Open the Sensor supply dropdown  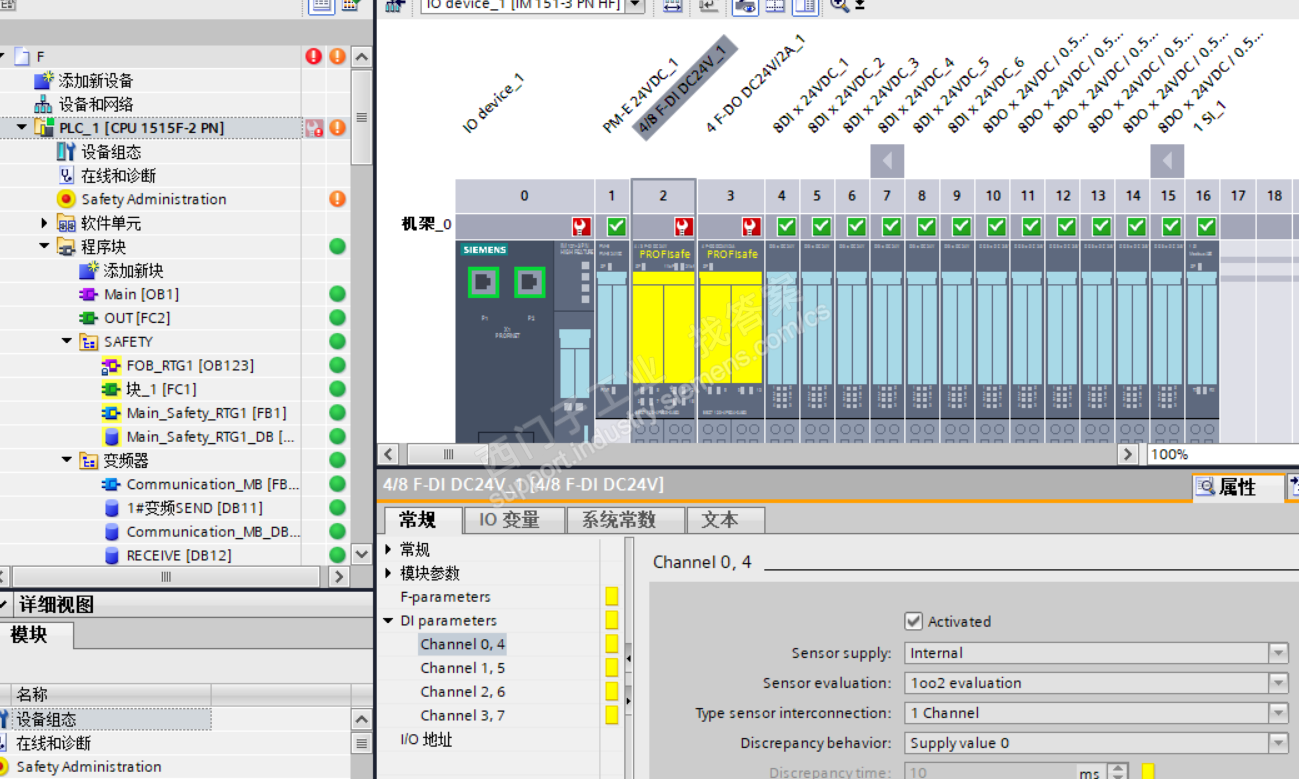pos(1278,653)
